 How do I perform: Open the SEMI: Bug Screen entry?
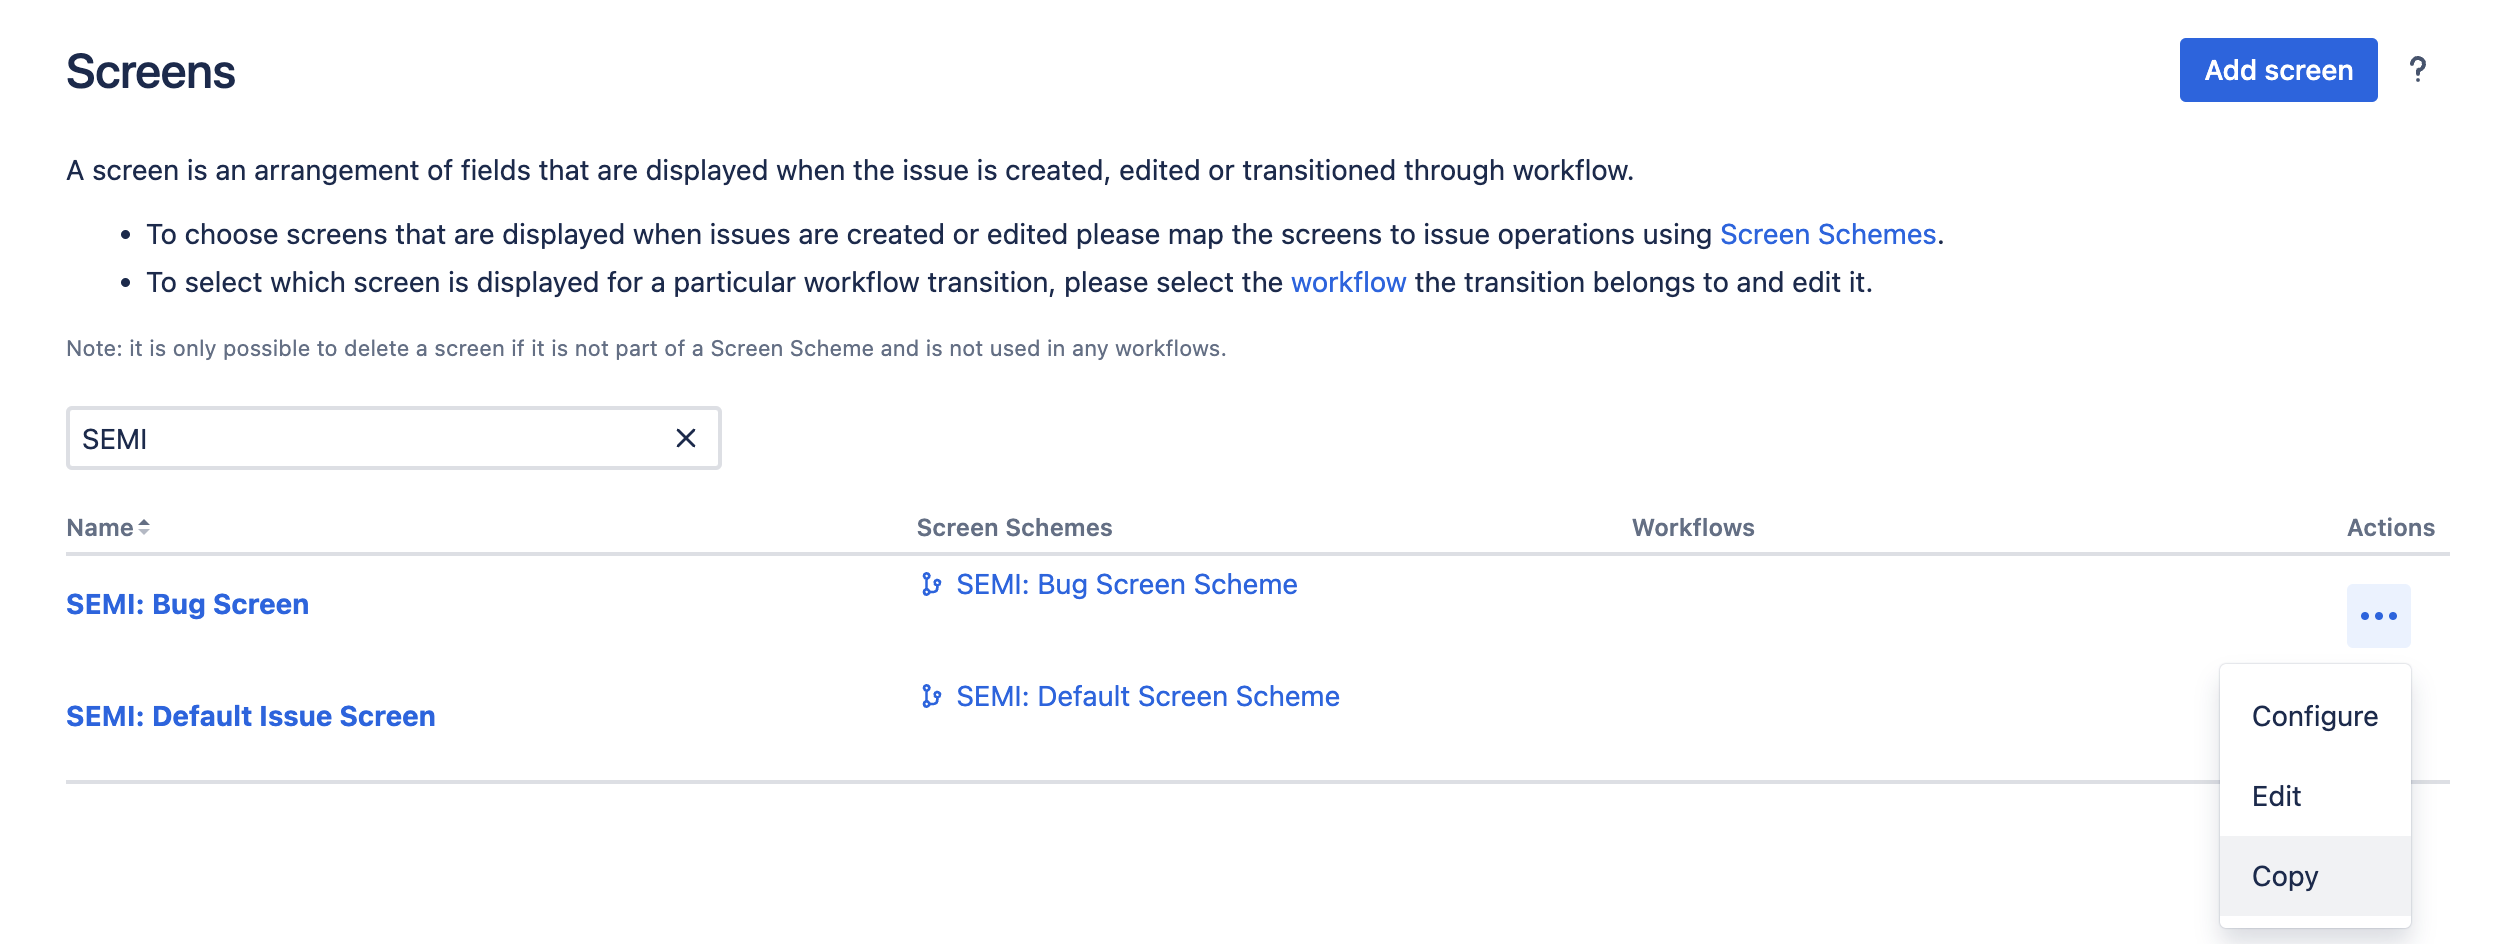tap(187, 605)
